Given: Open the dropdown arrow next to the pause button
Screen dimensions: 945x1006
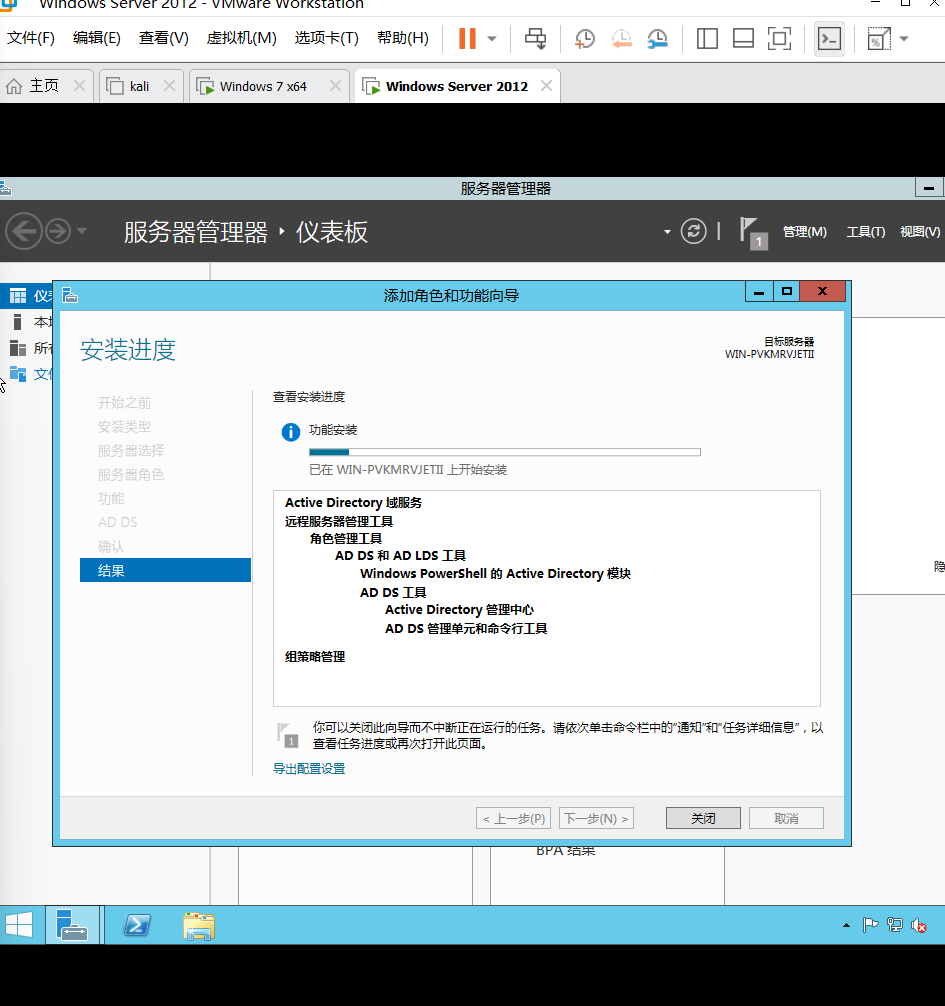Looking at the screenshot, I should [492, 38].
